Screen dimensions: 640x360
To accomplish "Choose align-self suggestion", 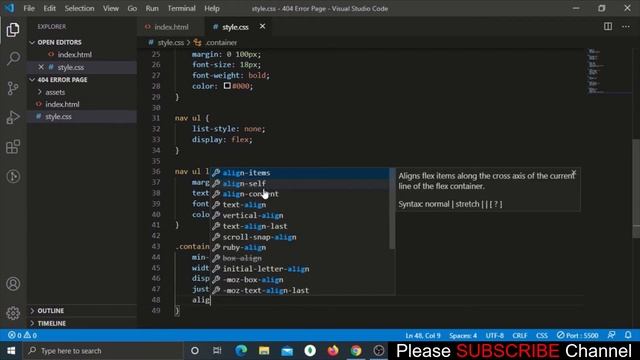I will click(300, 183).
